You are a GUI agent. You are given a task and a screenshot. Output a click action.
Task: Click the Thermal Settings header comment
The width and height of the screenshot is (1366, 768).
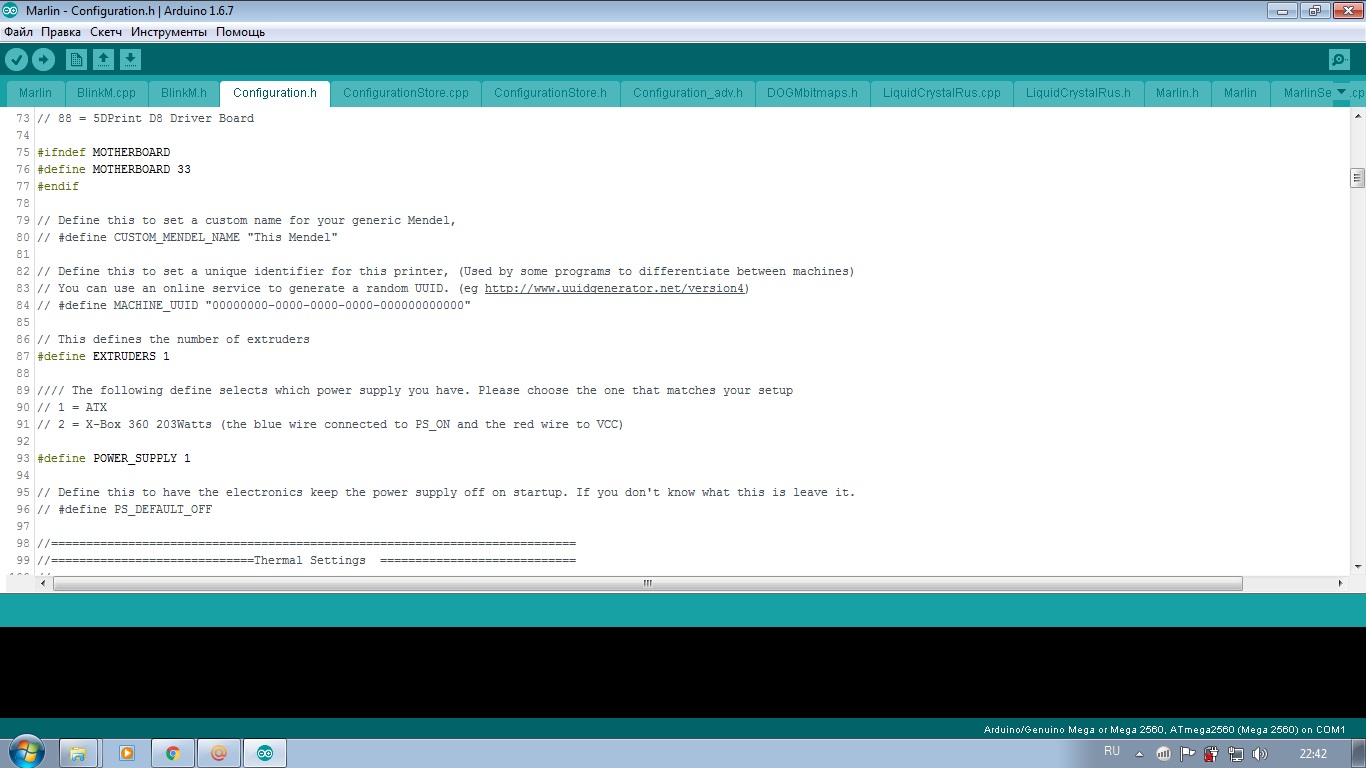pyautogui.click(x=306, y=560)
